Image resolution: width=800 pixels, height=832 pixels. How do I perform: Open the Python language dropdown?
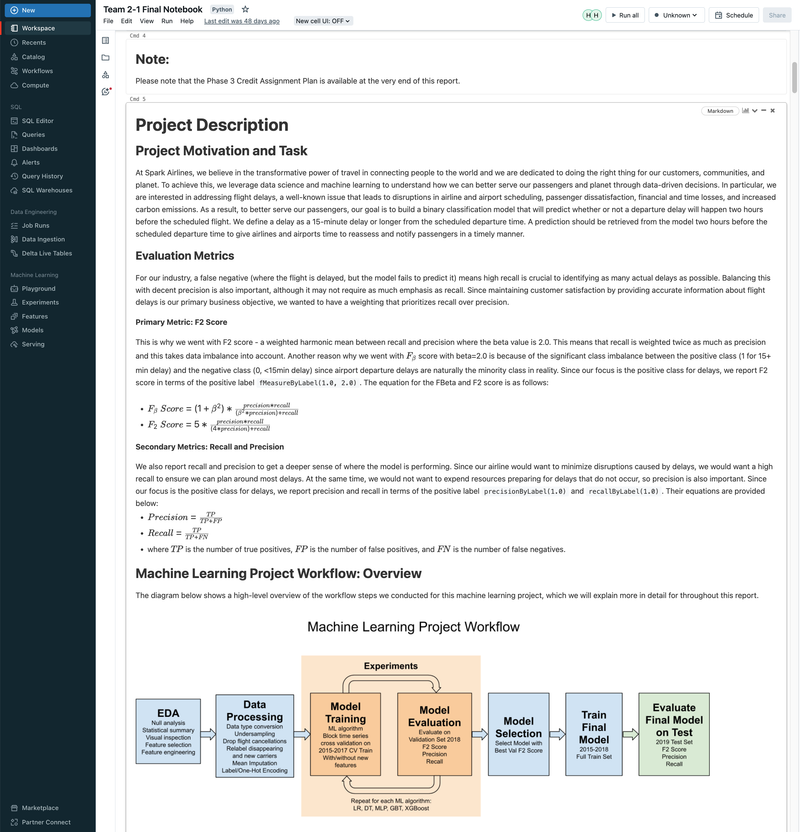[x=222, y=9]
